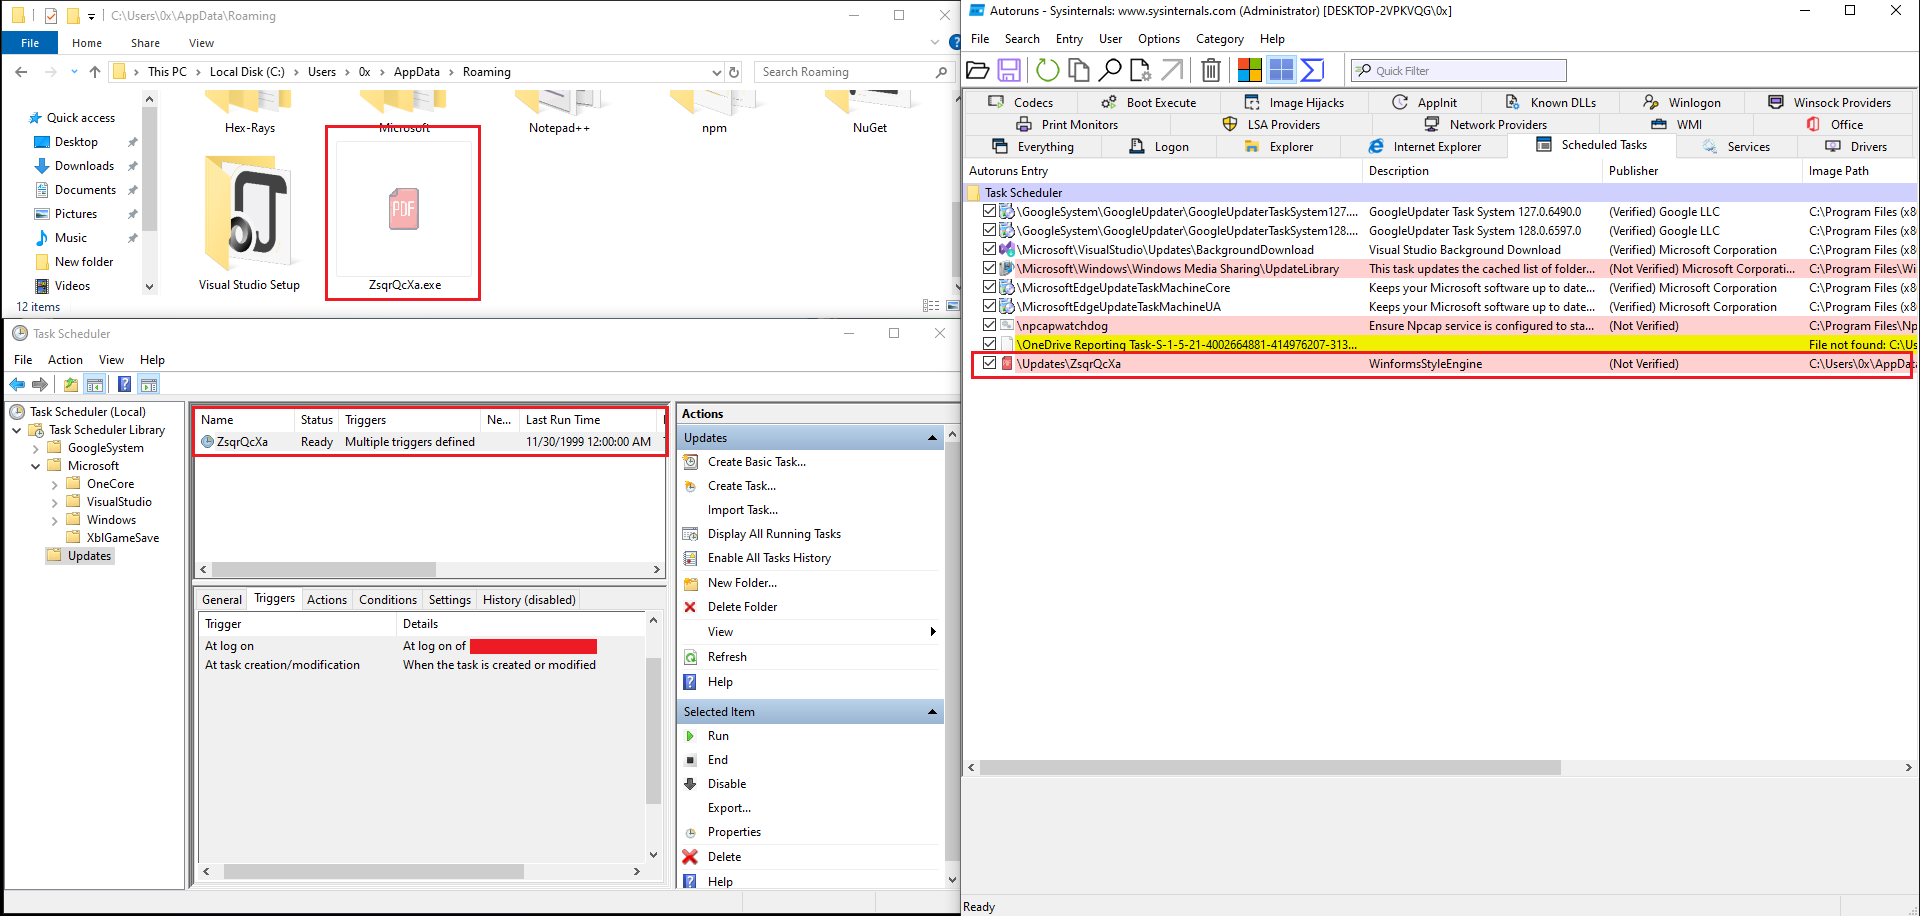Screen dimensions: 1920x916
Task: Collapse the Updates actions section header
Action: pyautogui.click(x=932, y=438)
